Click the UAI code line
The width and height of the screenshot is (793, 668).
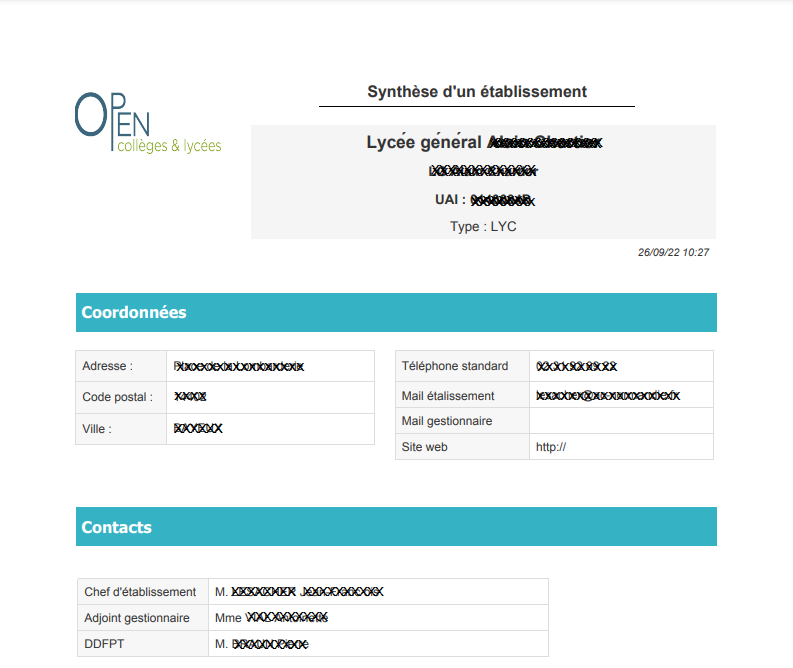484,200
